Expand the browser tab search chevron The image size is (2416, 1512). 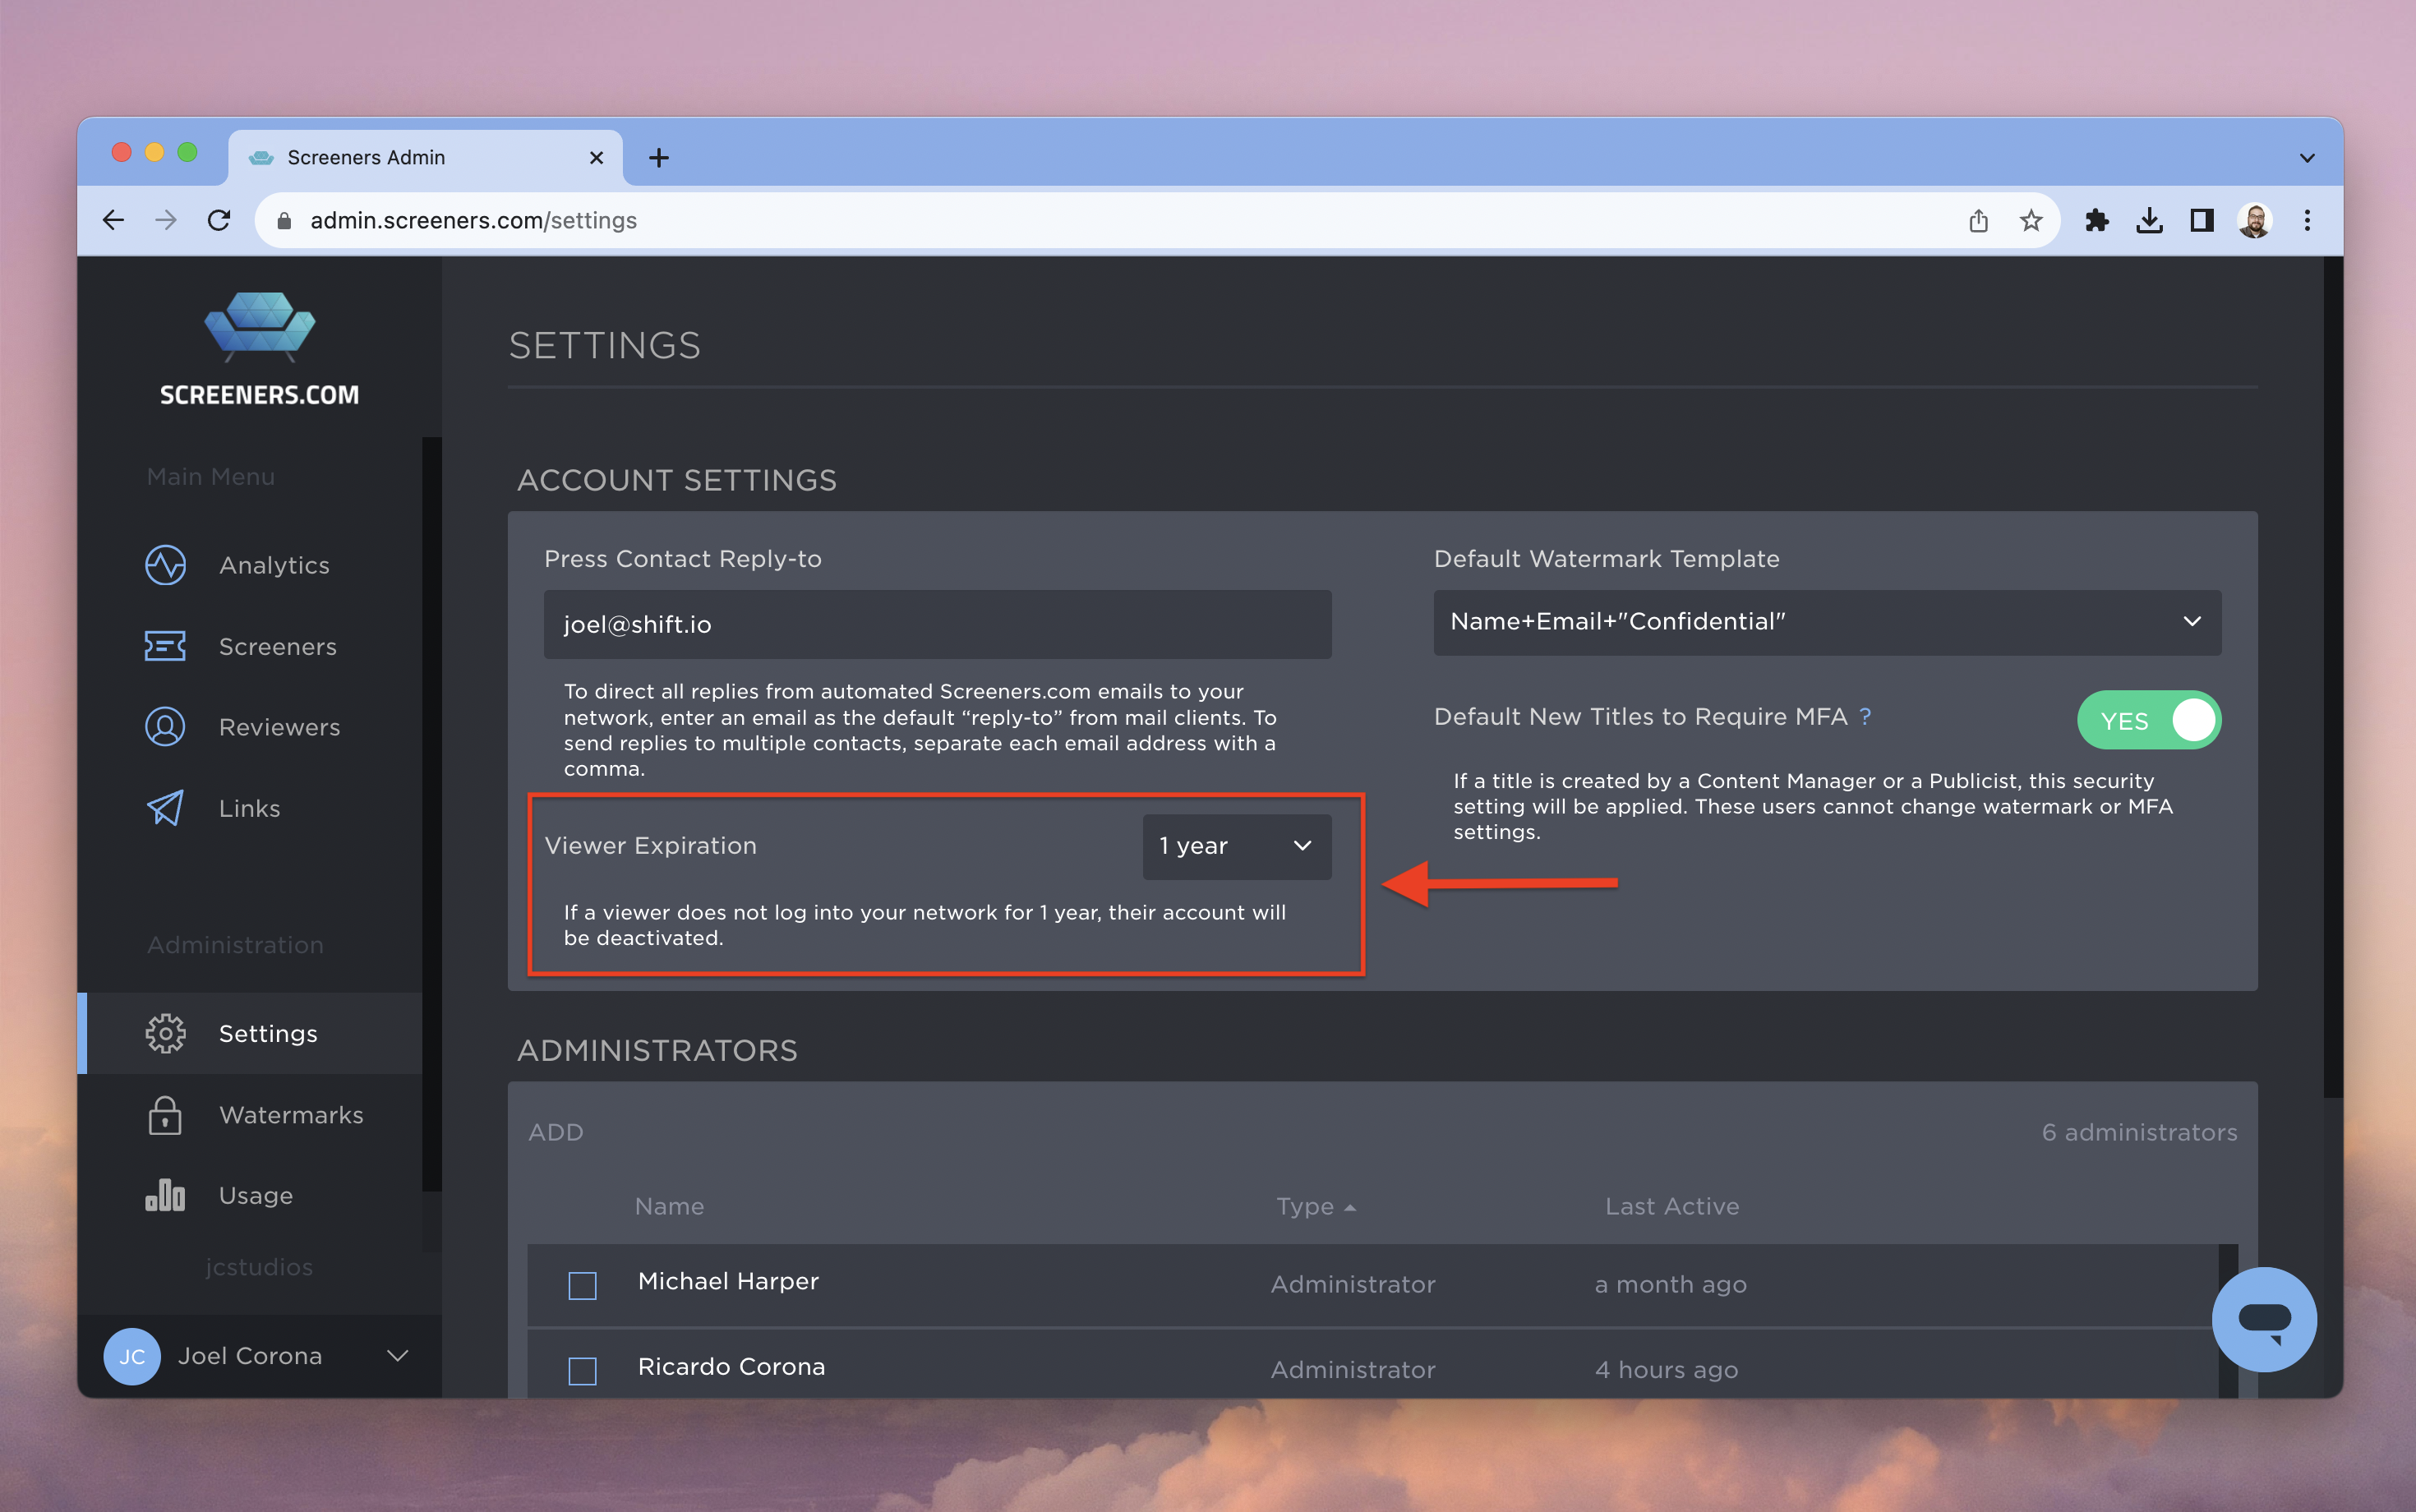coord(2308,158)
